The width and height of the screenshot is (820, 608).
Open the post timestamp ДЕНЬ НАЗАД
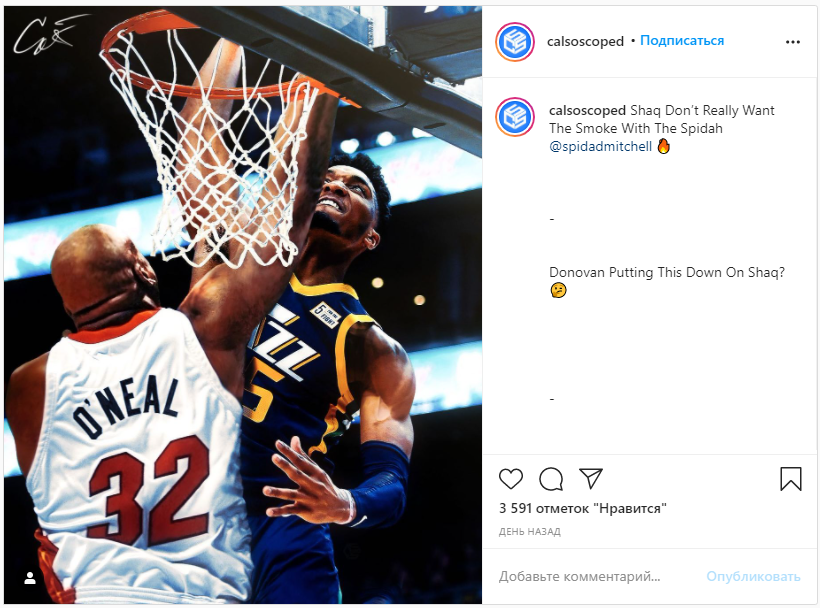pos(529,532)
